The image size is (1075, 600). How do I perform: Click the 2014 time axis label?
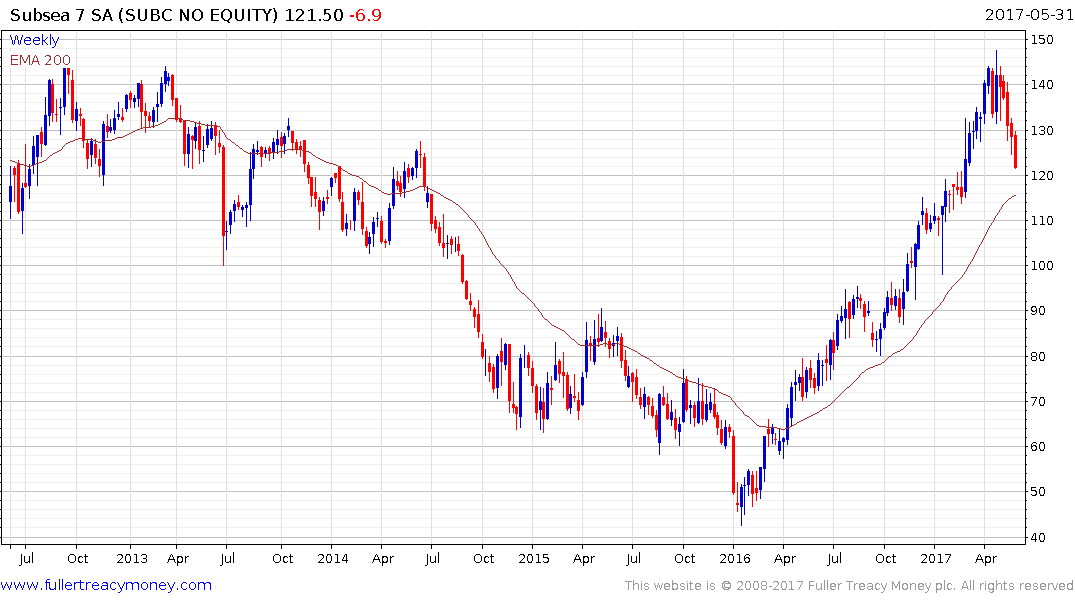[x=333, y=558]
